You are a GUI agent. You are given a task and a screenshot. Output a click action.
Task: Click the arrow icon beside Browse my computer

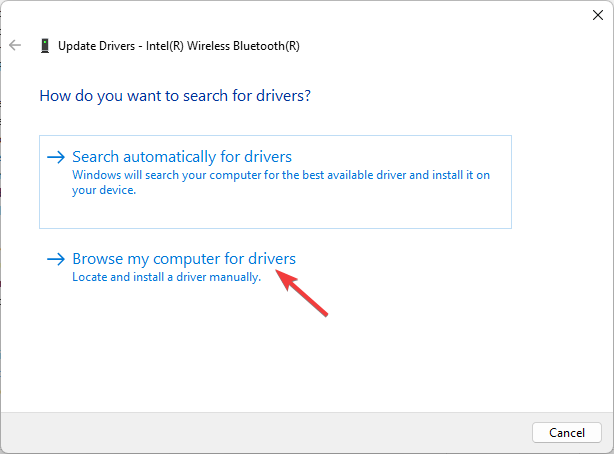click(x=56, y=259)
